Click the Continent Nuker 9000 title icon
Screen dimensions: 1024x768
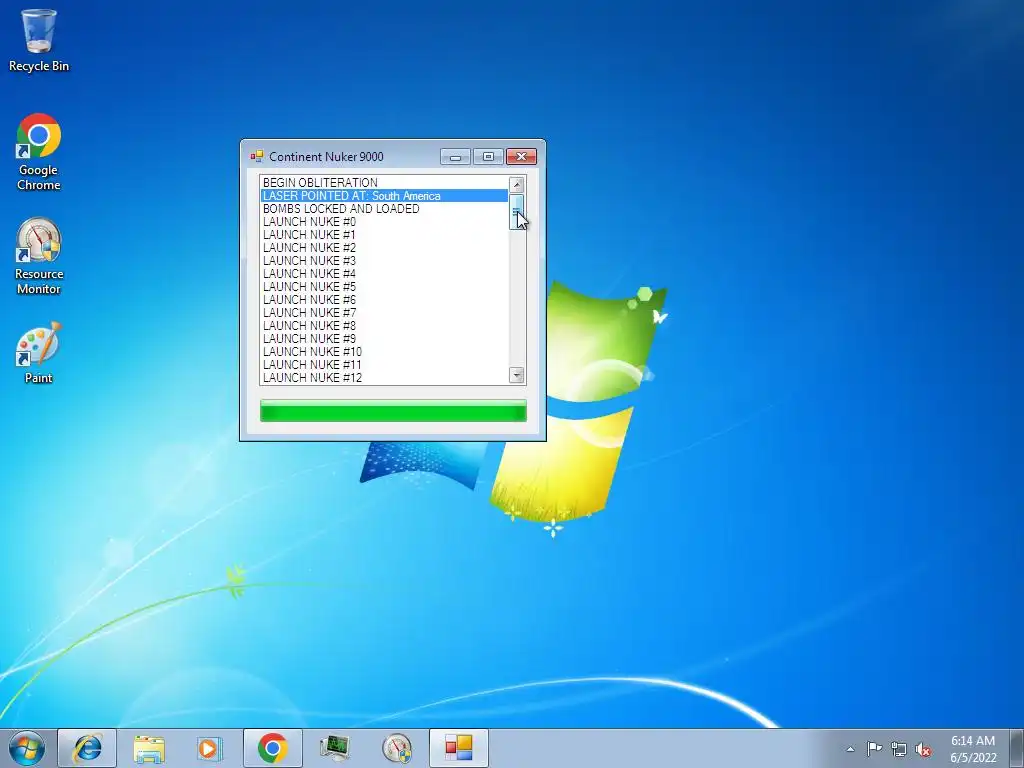tap(257, 156)
